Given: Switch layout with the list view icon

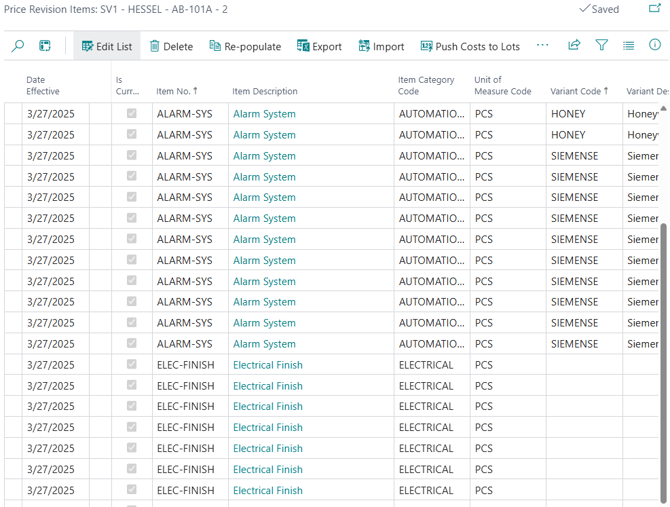Looking at the screenshot, I should [x=629, y=45].
